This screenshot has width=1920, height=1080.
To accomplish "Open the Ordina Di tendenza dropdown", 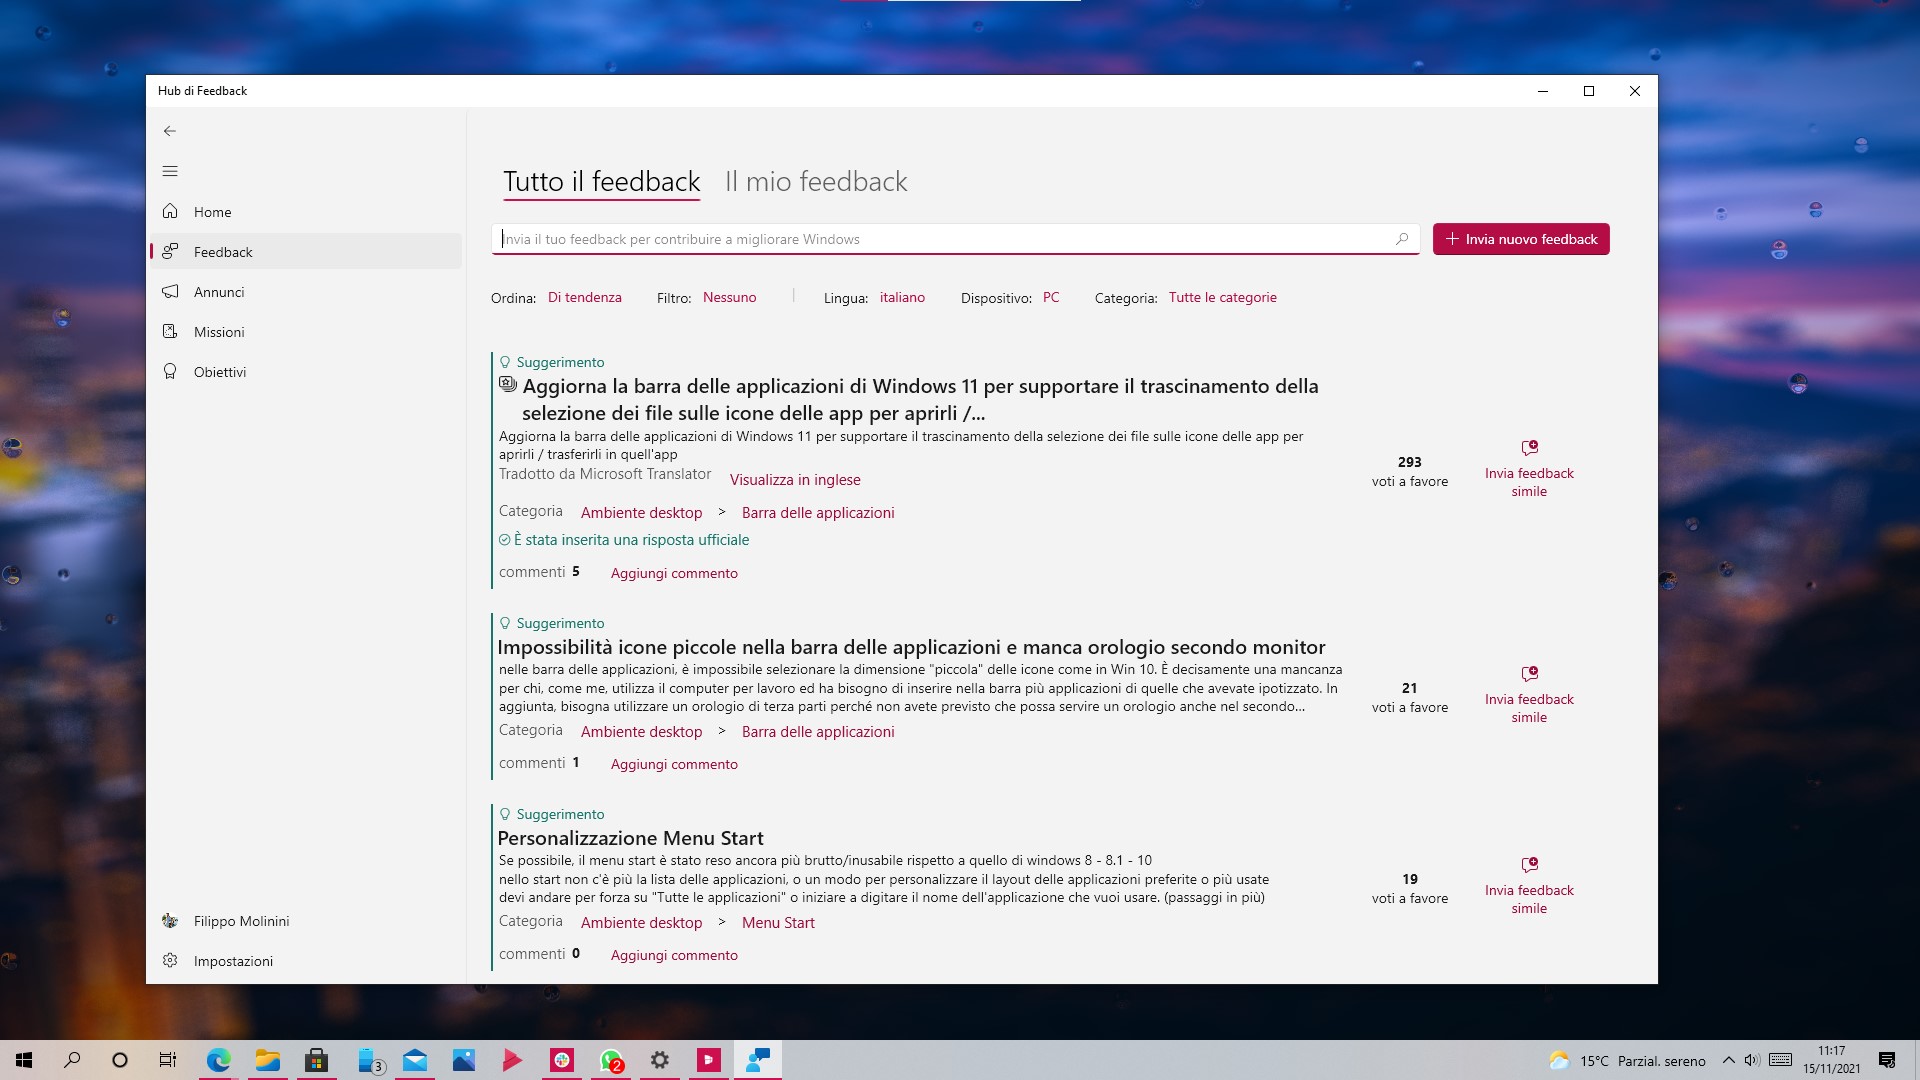I will click(x=584, y=297).
